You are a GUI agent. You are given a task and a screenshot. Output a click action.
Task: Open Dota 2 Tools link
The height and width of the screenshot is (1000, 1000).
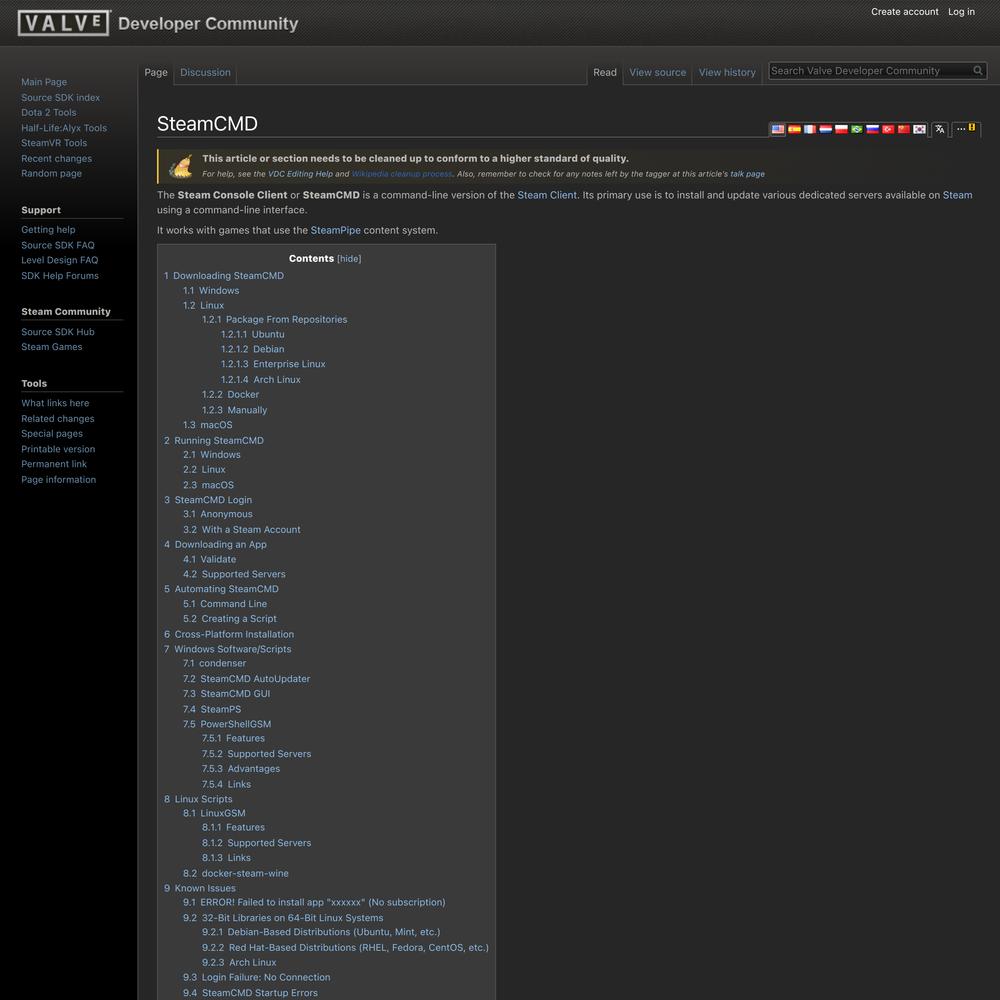tap(48, 112)
